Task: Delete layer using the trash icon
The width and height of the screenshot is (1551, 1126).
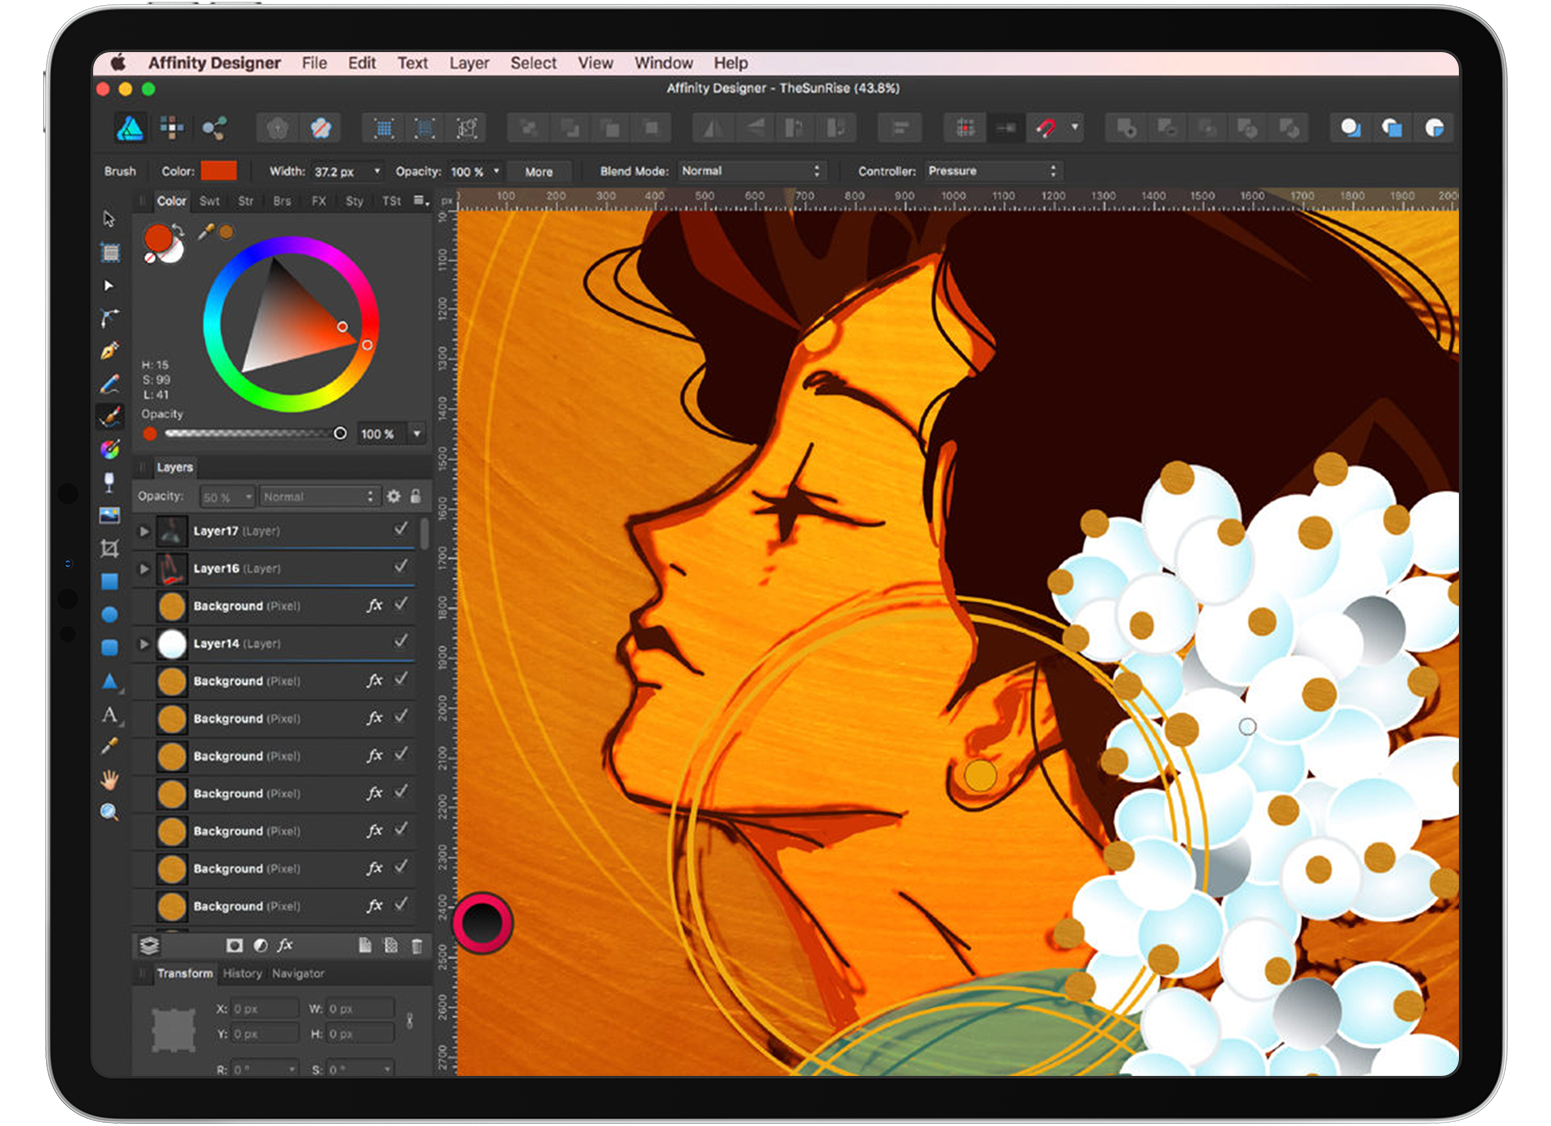Action: pyautogui.click(x=417, y=945)
